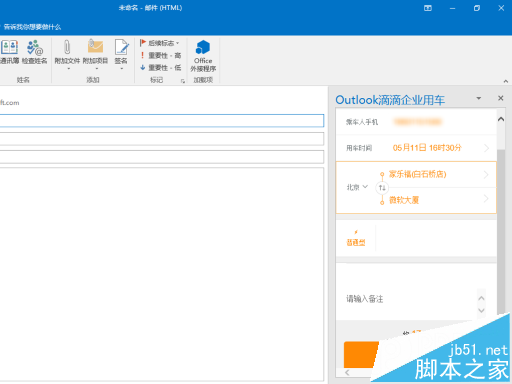Open the Address Book (通讯簿)
512x384 pixels.
[x=9, y=52]
